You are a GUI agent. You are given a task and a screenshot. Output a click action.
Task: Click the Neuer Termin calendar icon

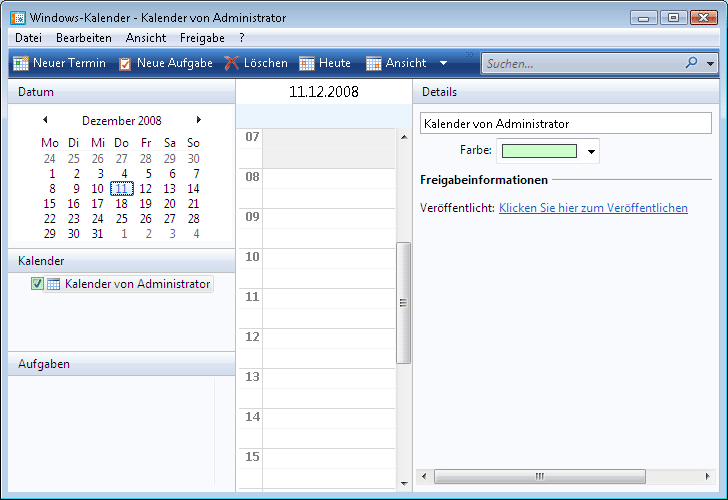coord(20,63)
